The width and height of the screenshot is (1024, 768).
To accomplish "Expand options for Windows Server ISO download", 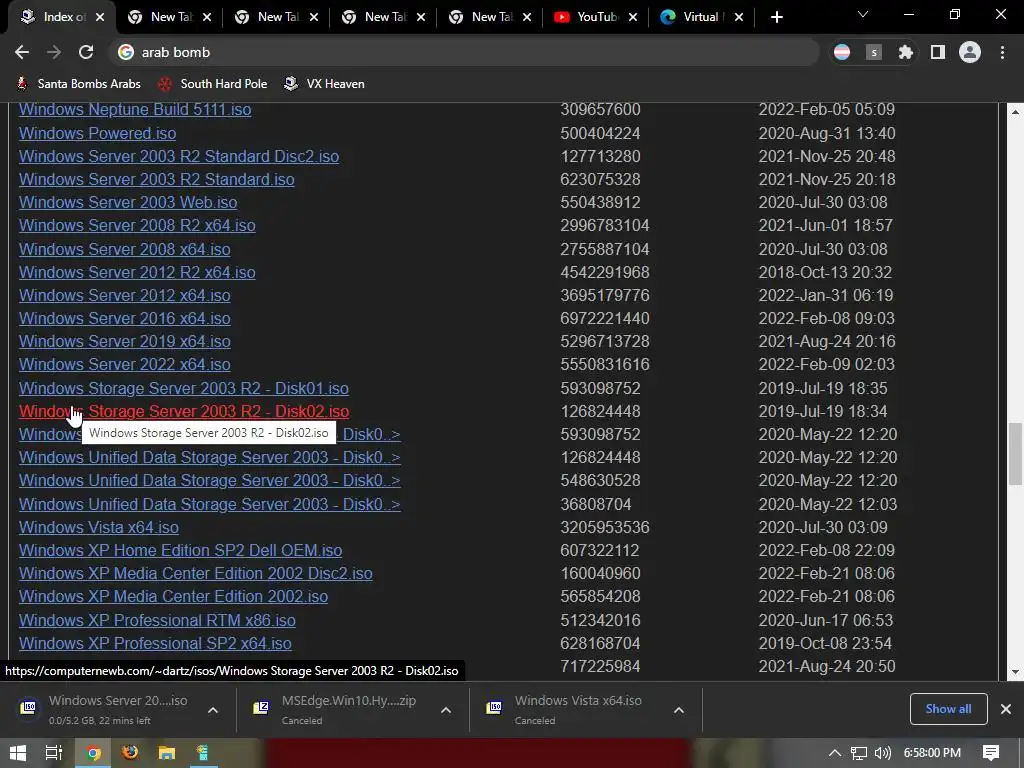I will [x=213, y=710].
